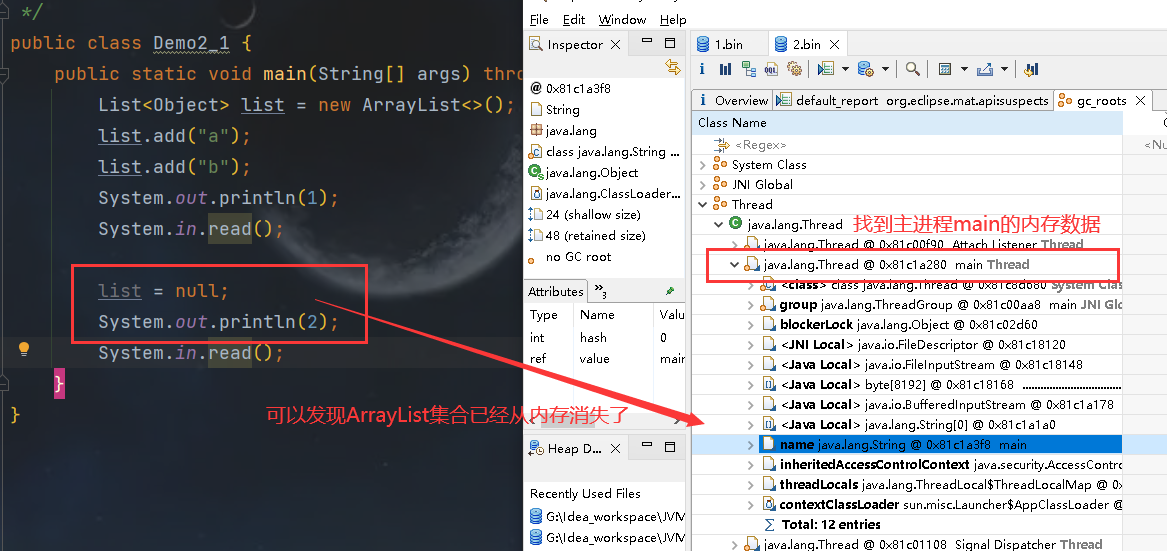This screenshot has width=1167, height=551.
Task: Open the Window menu
Action: point(622,19)
